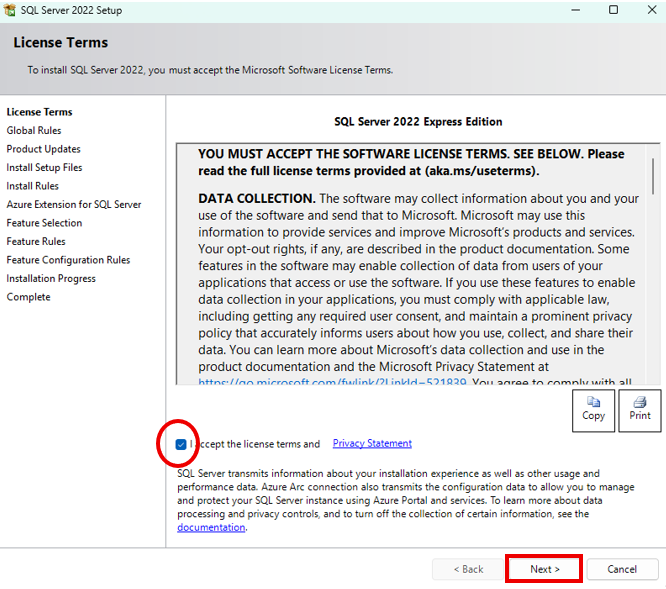This screenshot has height=589, width=666.
Task: Select Product Updates step in sidebar
Action: pos(43,149)
